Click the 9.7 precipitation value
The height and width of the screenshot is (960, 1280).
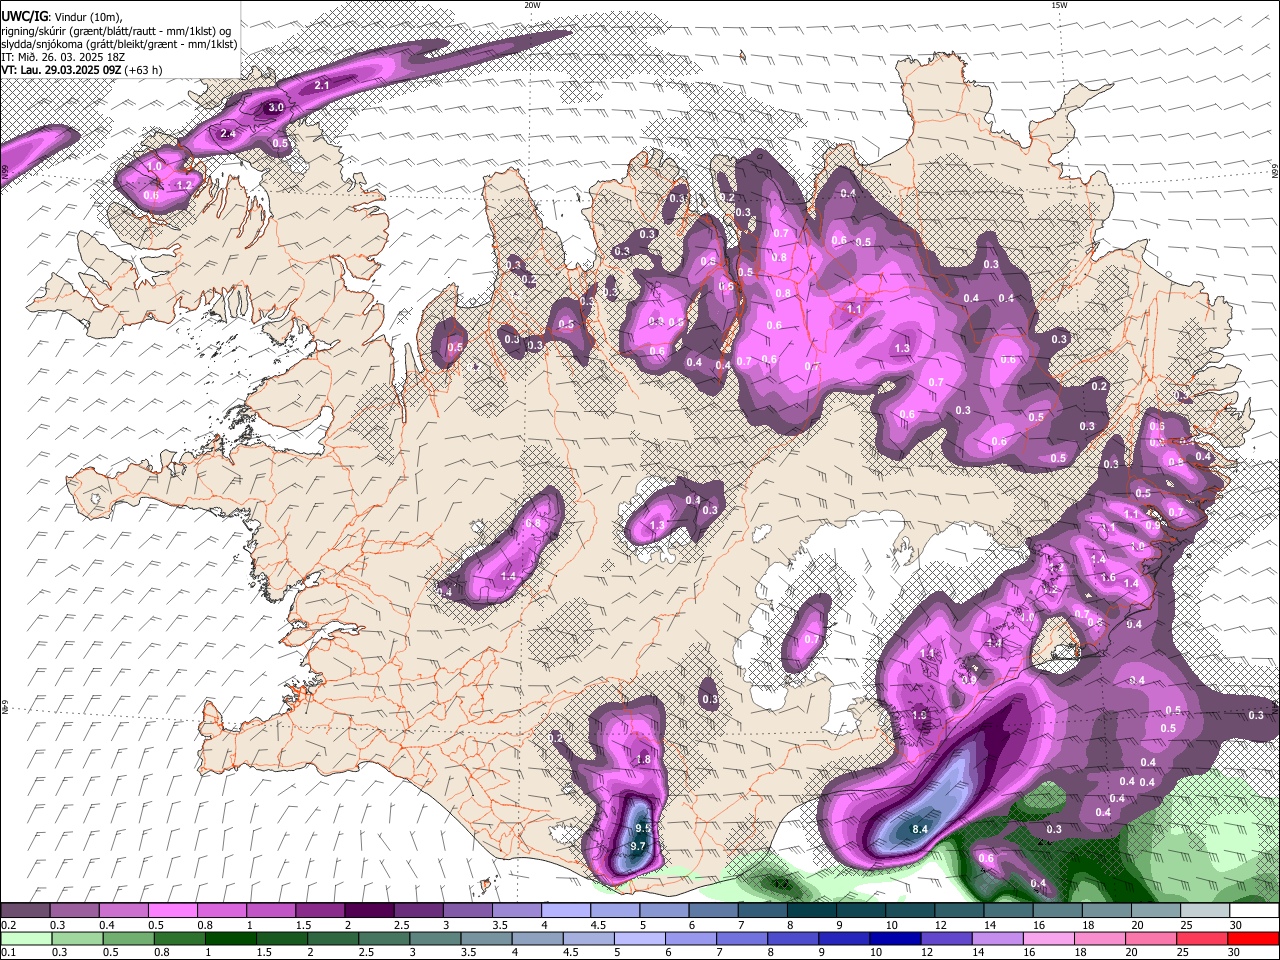click(x=639, y=846)
